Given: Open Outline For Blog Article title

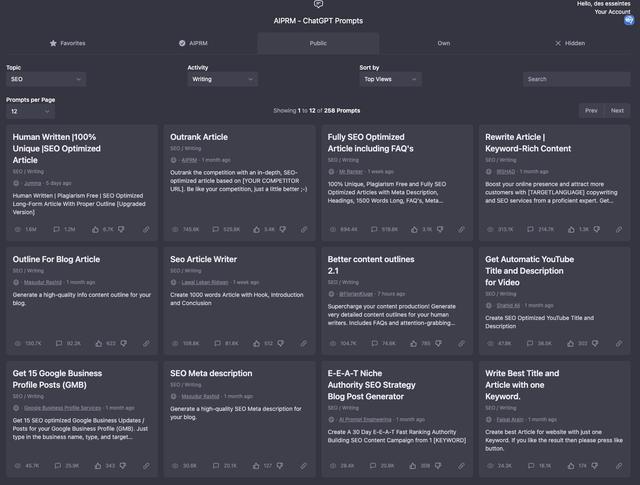Looking at the screenshot, I should [x=56, y=259].
